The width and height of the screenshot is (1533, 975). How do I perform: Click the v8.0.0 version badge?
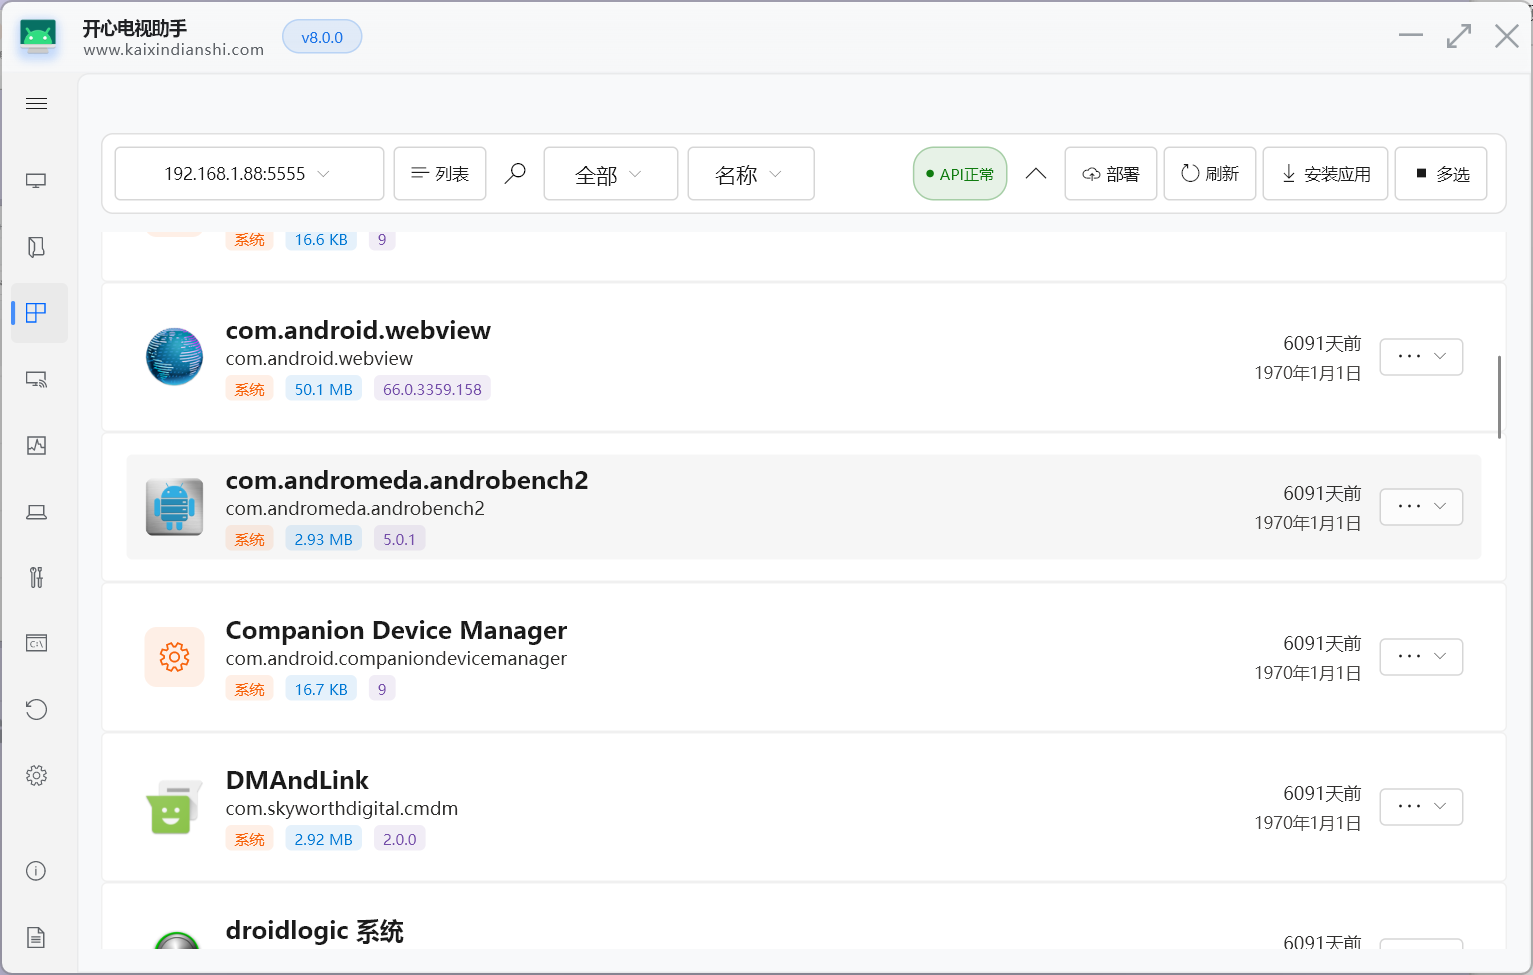coord(322,38)
